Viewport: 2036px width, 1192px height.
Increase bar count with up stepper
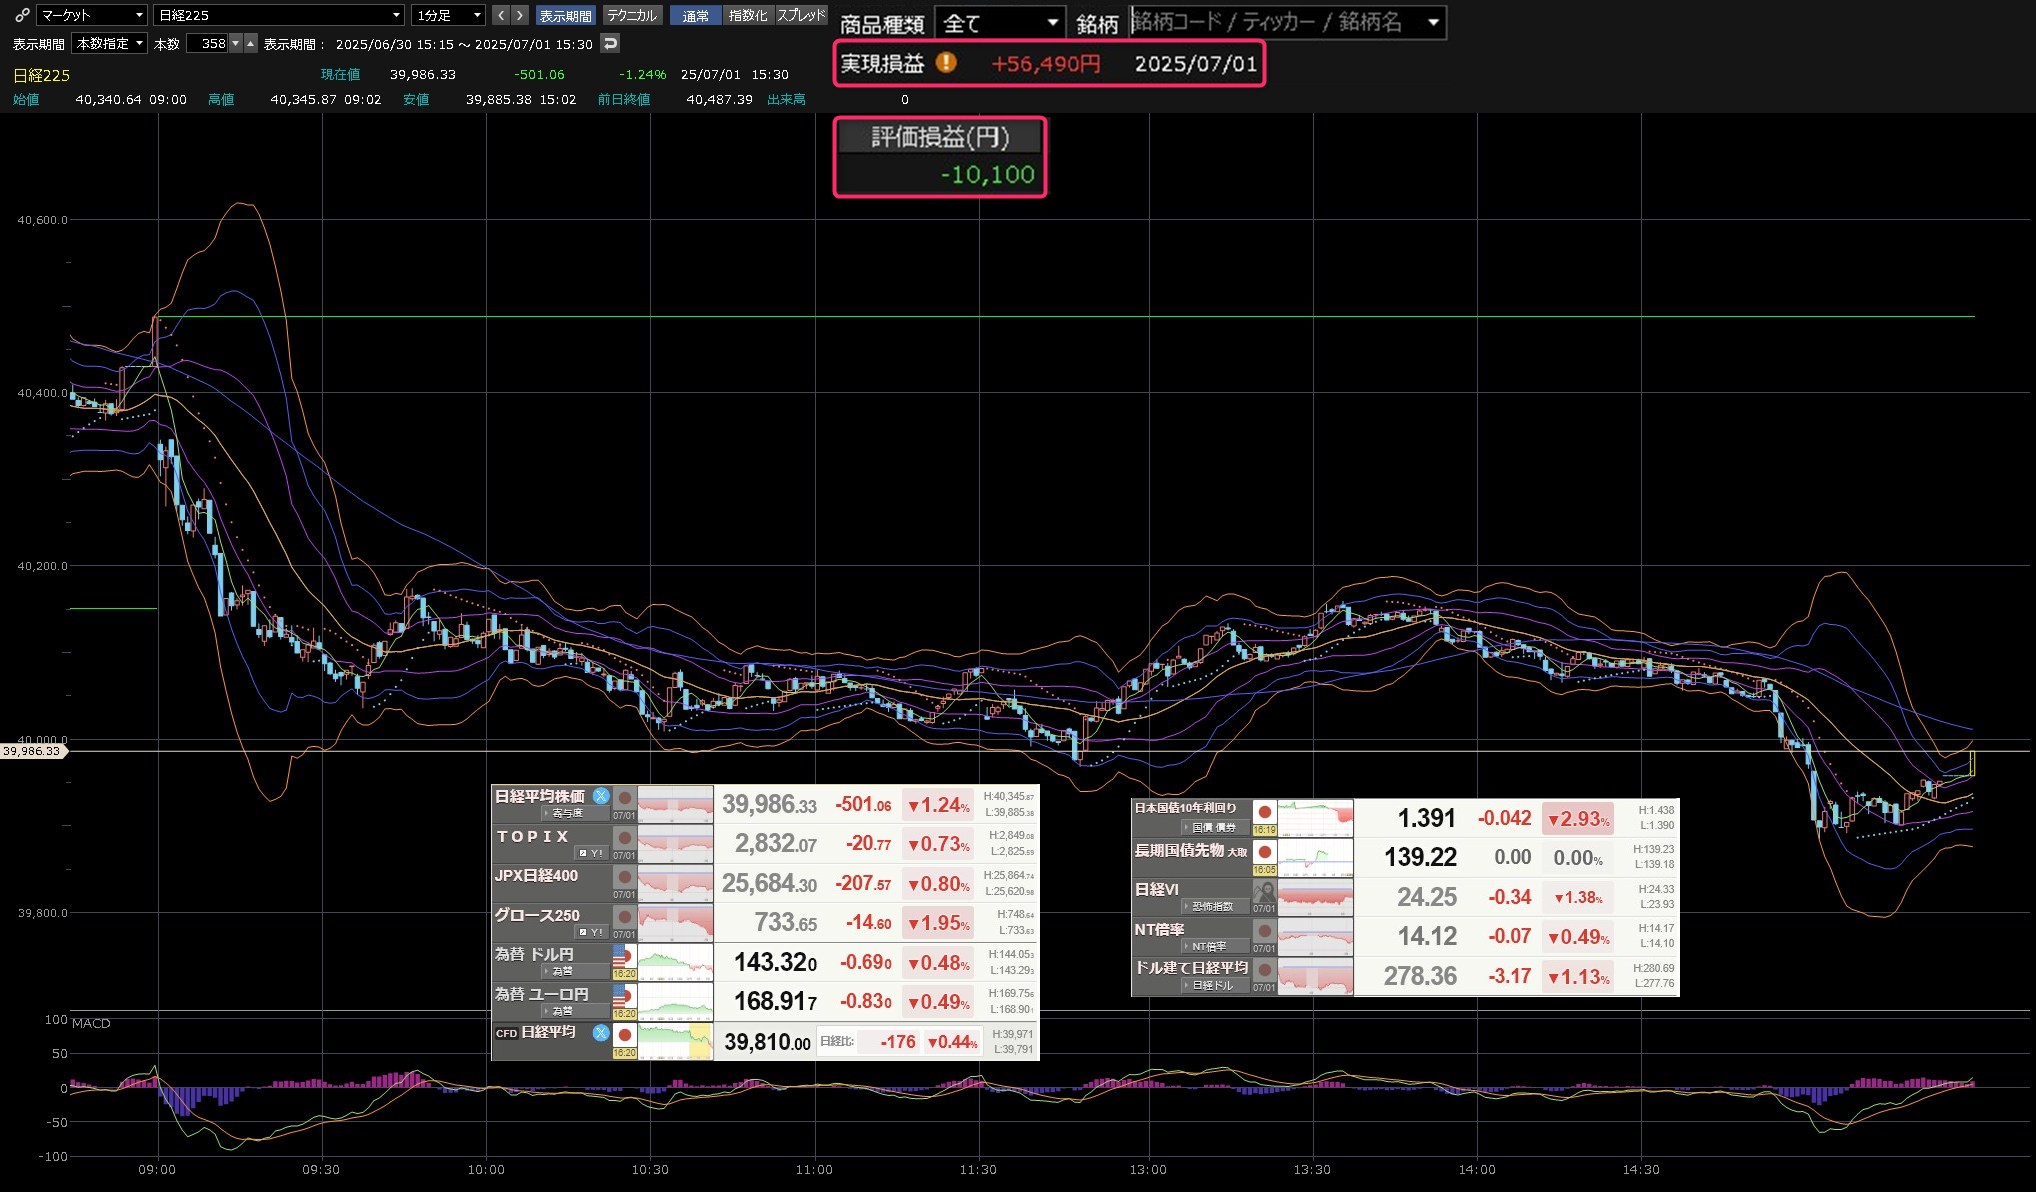(251, 43)
